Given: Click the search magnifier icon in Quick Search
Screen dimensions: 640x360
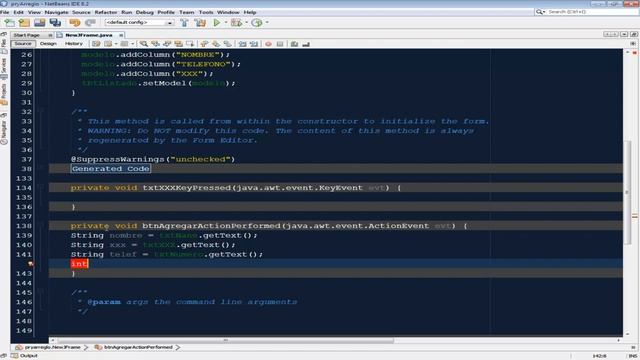Looking at the screenshot, I should click(539, 12).
